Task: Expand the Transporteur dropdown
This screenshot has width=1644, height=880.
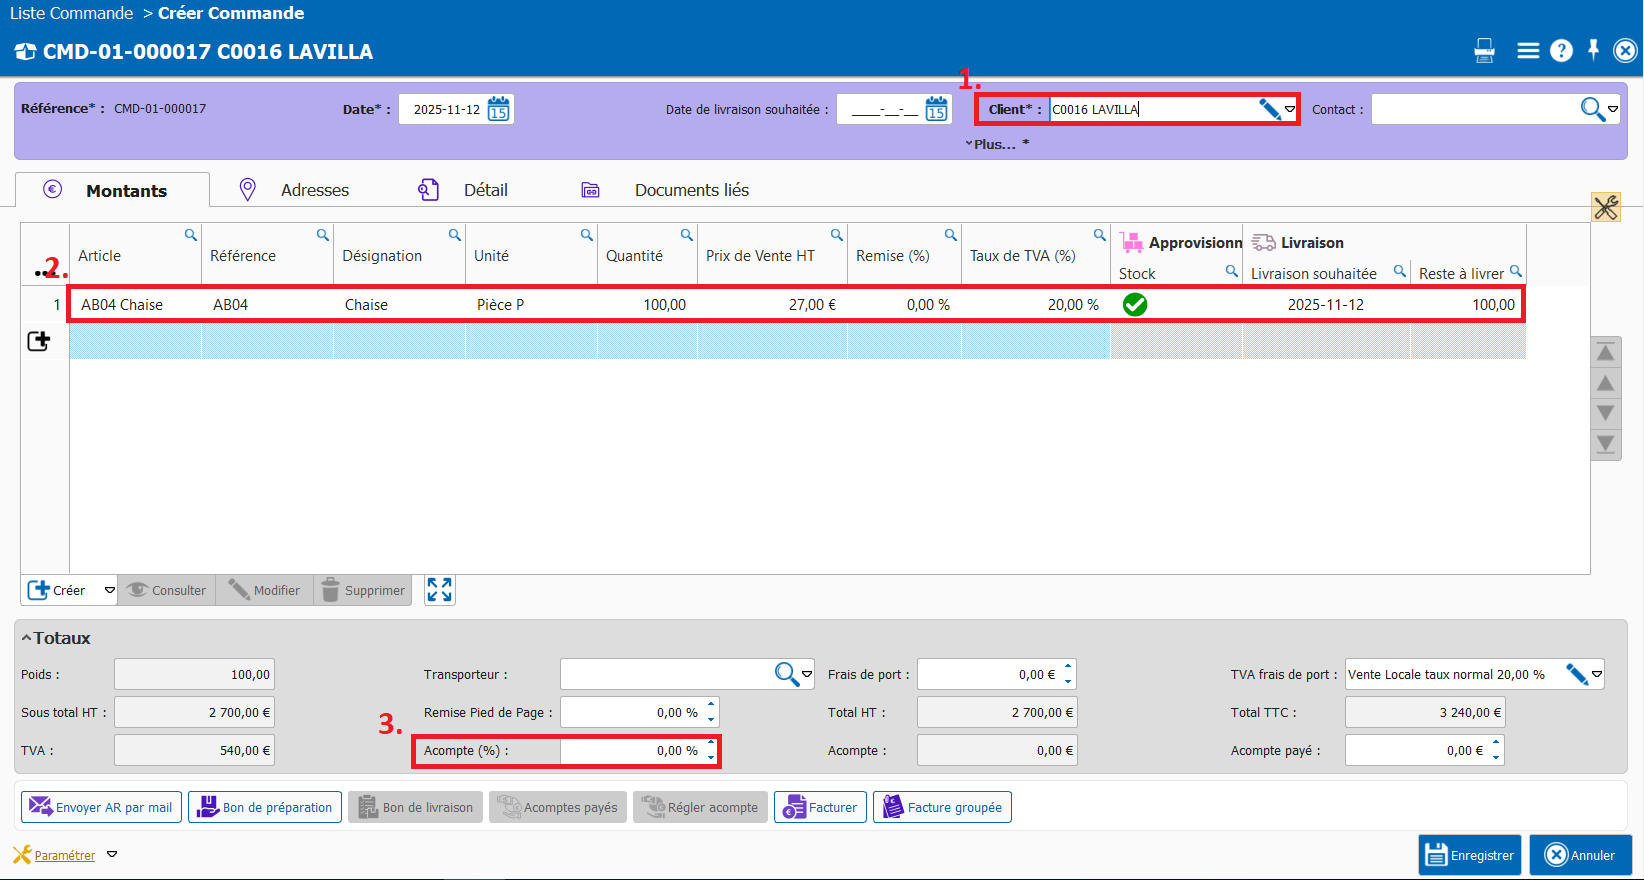Action: (807, 675)
